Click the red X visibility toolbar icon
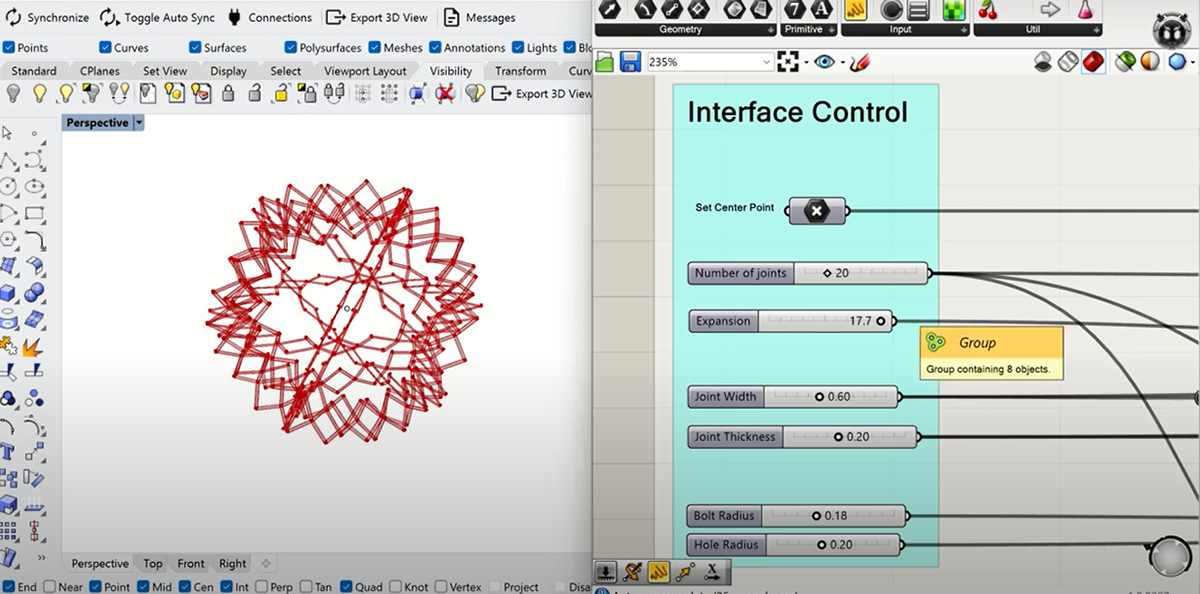The height and width of the screenshot is (594, 1200). click(x=446, y=94)
